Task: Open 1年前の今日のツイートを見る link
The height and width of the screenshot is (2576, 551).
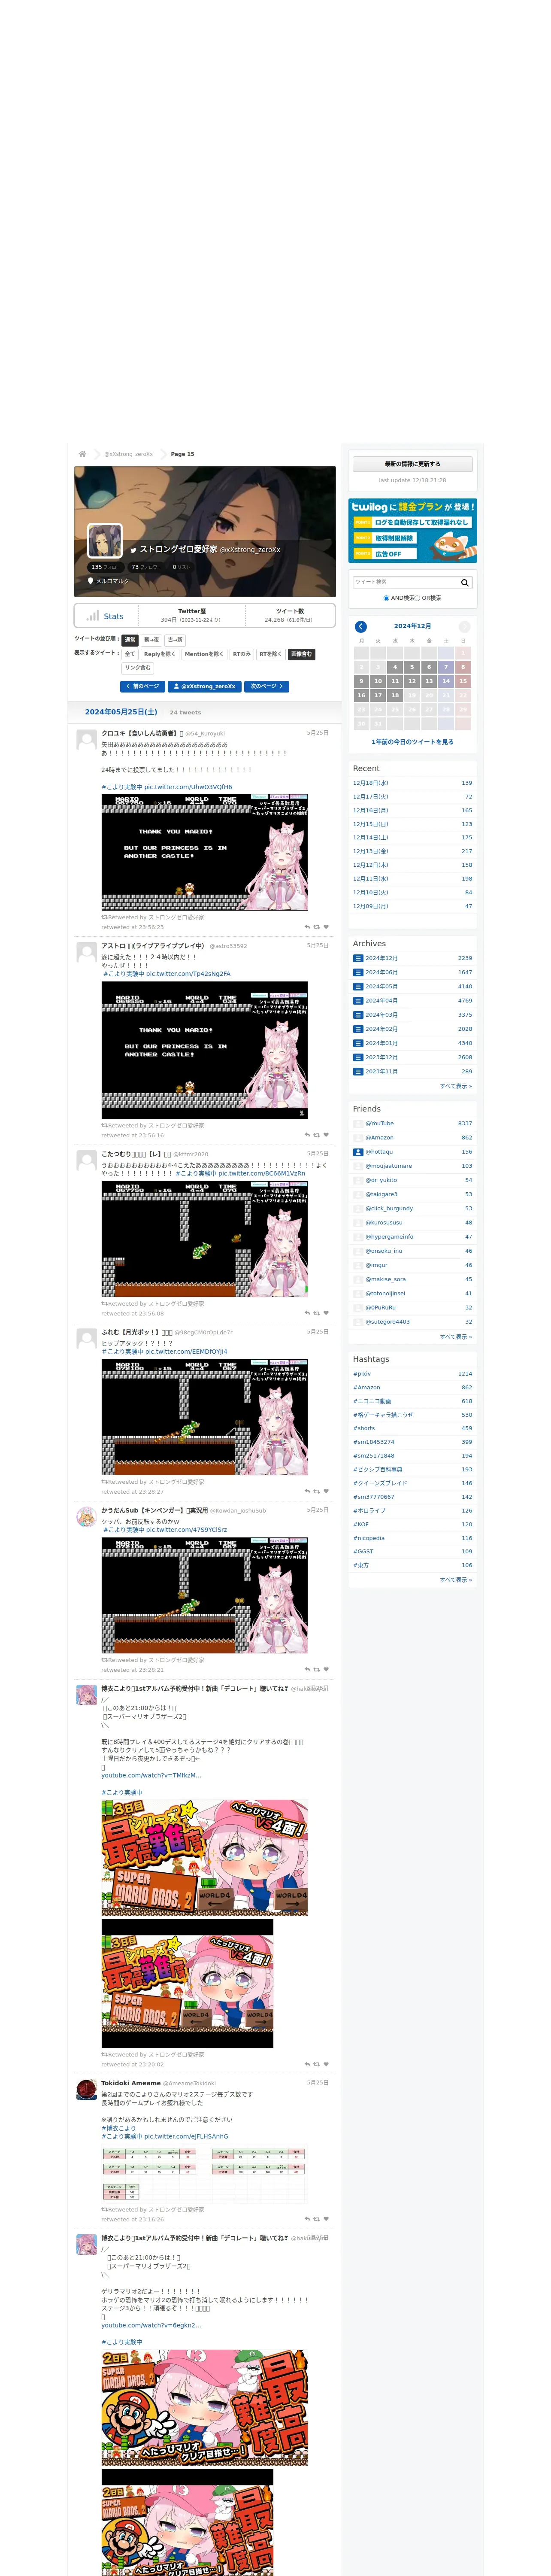Action: pyautogui.click(x=412, y=742)
